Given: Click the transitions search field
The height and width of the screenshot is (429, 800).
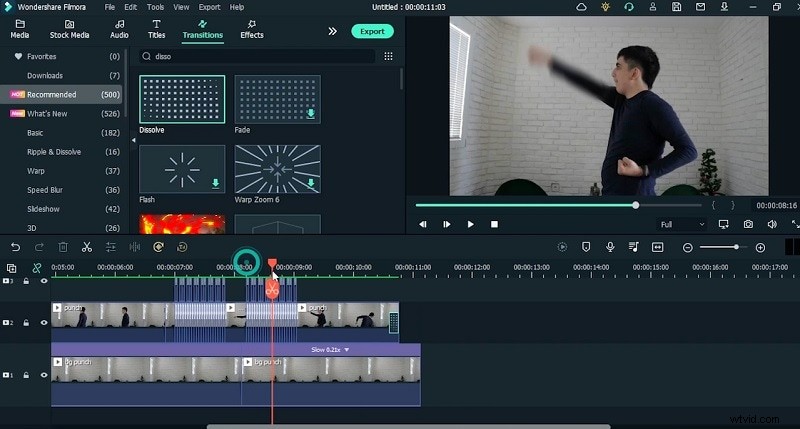Looking at the screenshot, I should click(x=257, y=56).
